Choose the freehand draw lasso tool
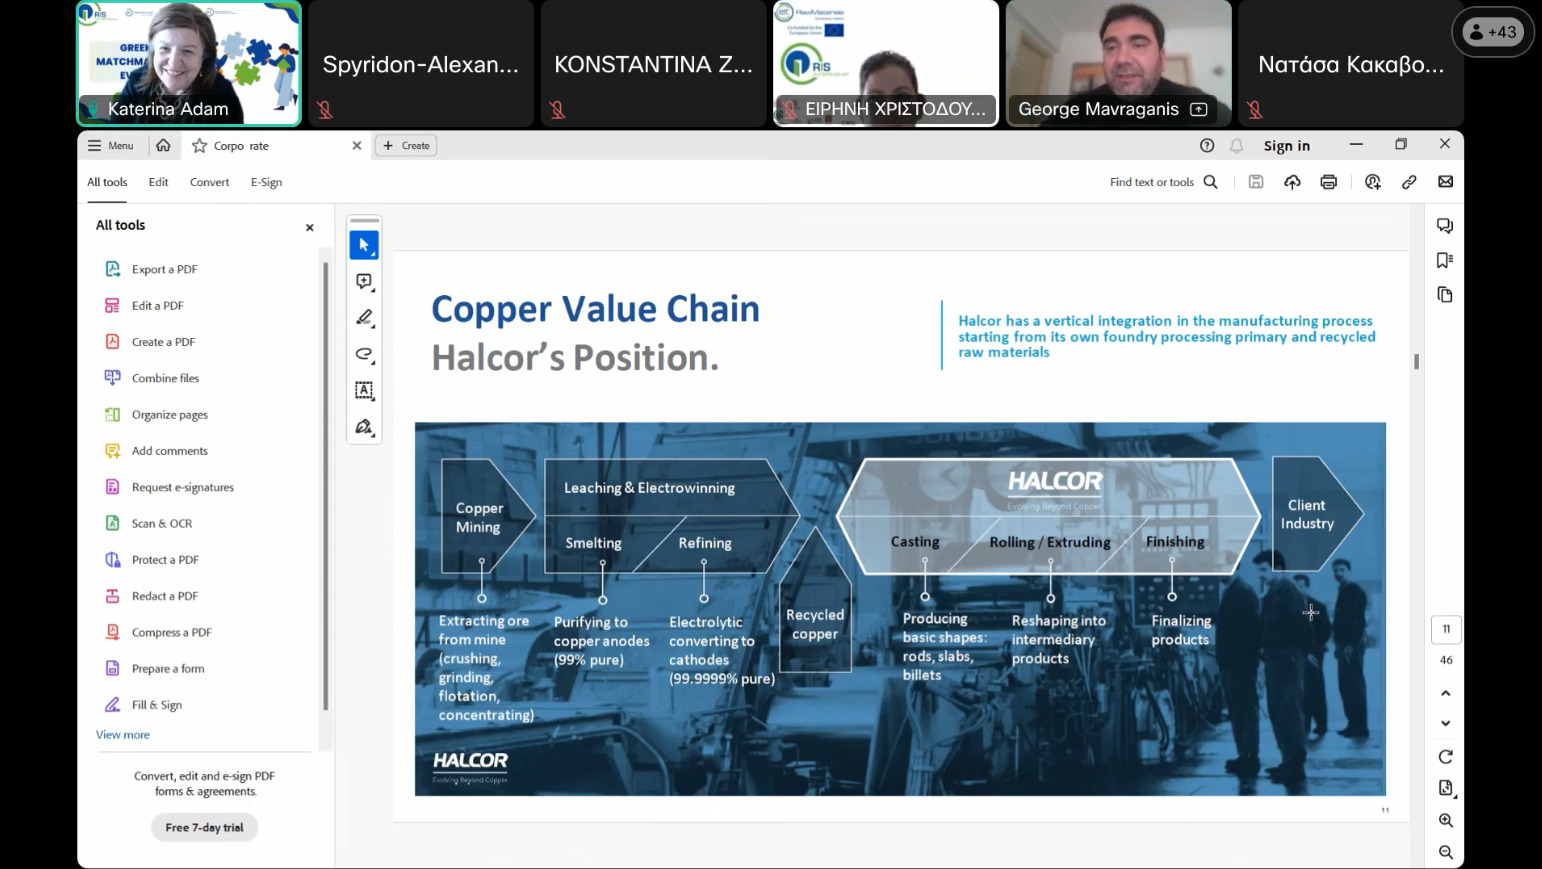1542x869 pixels. pyautogui.click(x=364, y=354)
